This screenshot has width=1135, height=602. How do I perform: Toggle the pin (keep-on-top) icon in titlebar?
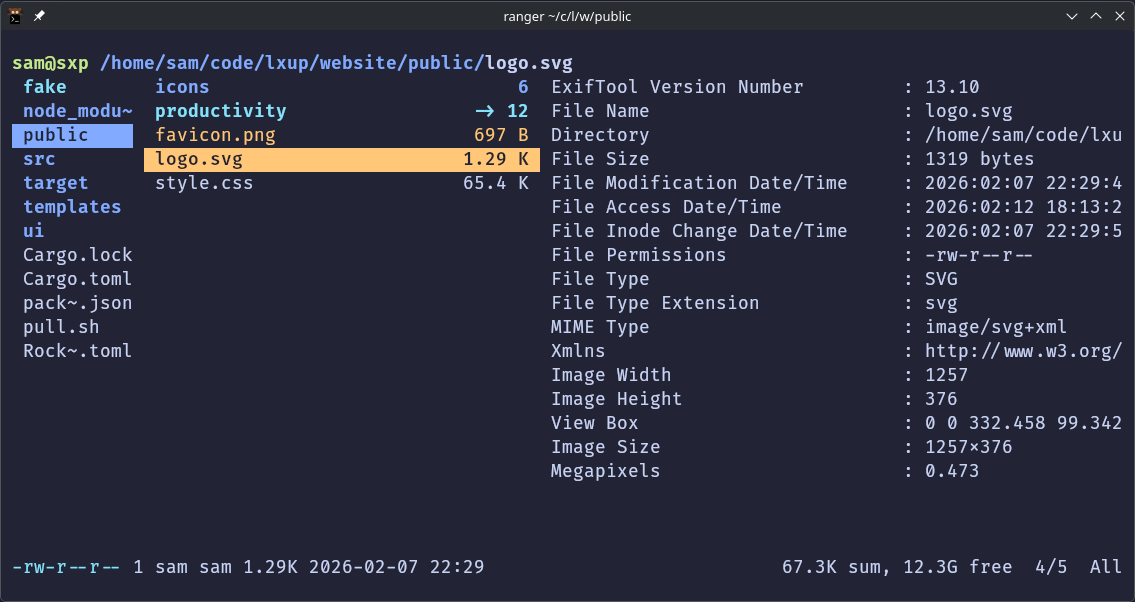point(38,15)
